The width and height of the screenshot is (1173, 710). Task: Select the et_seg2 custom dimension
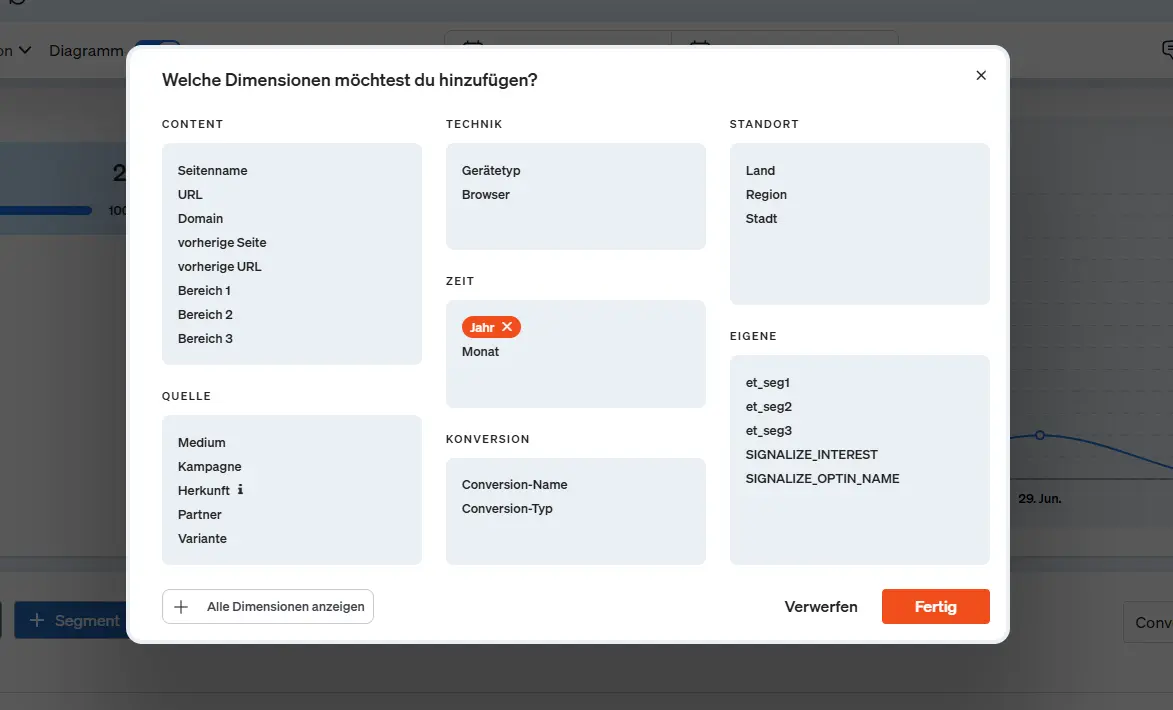tap(768, 407)
